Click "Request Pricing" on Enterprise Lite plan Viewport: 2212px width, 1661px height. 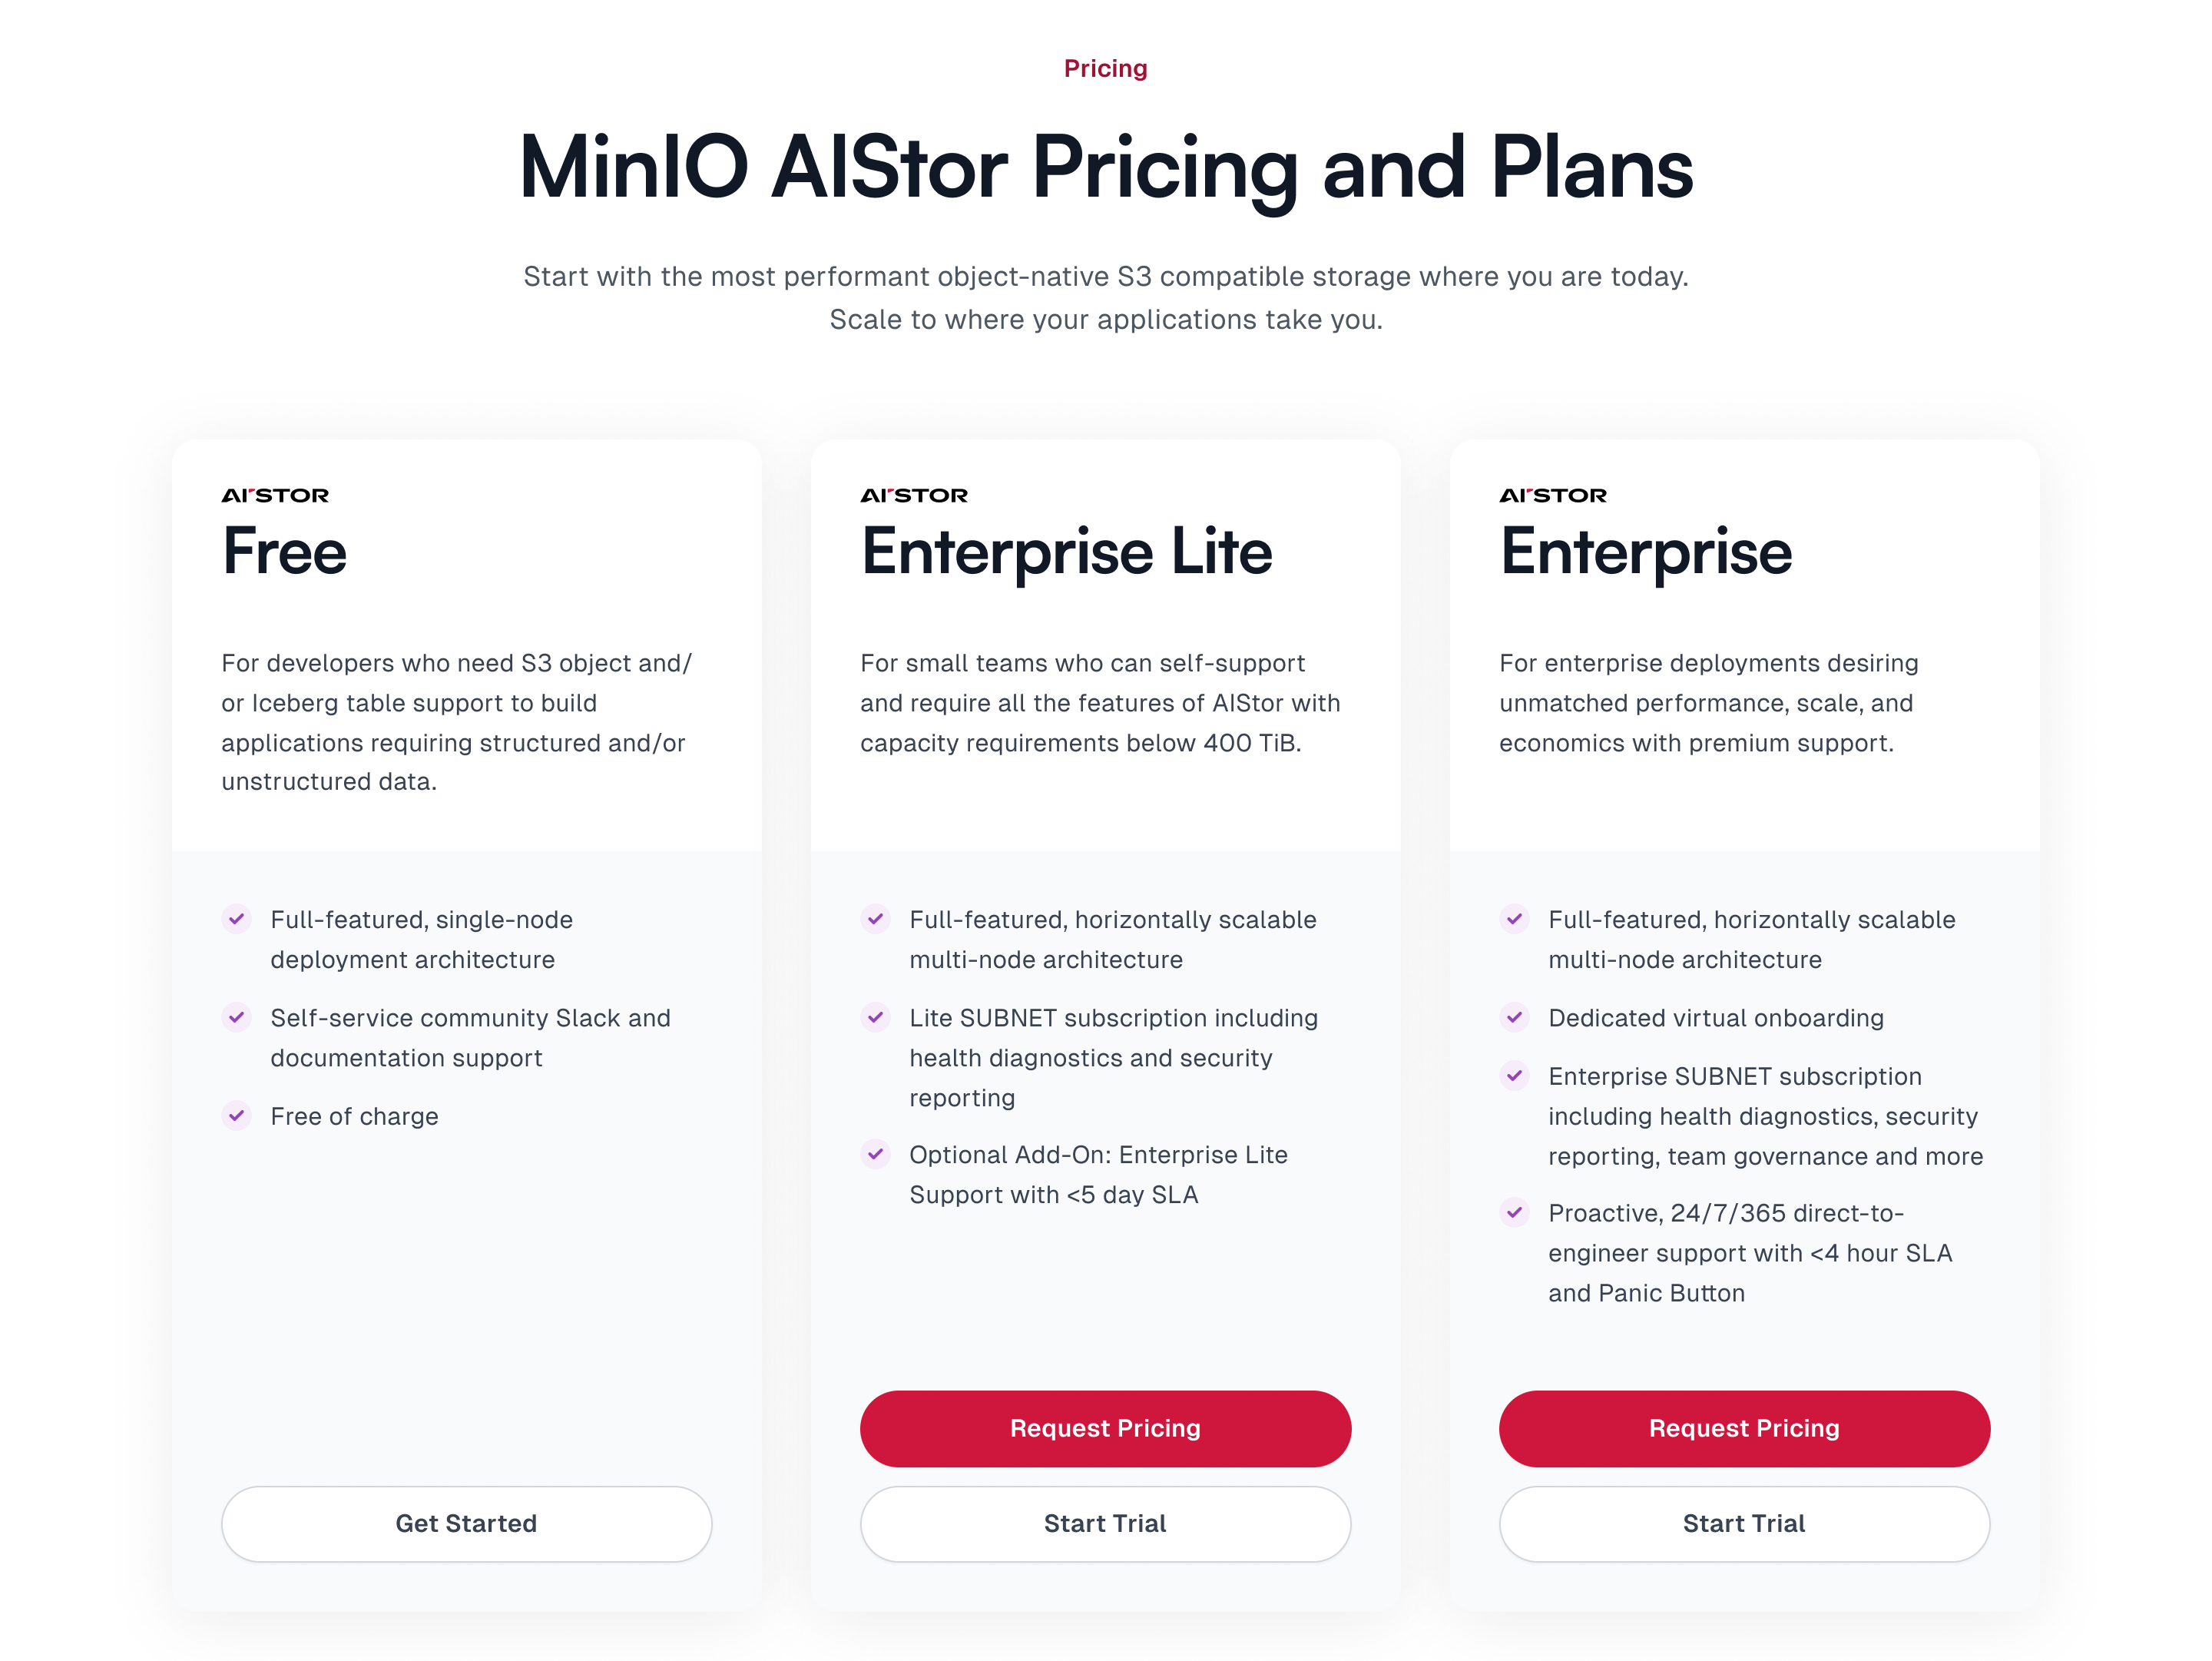coord(1105,1428)
